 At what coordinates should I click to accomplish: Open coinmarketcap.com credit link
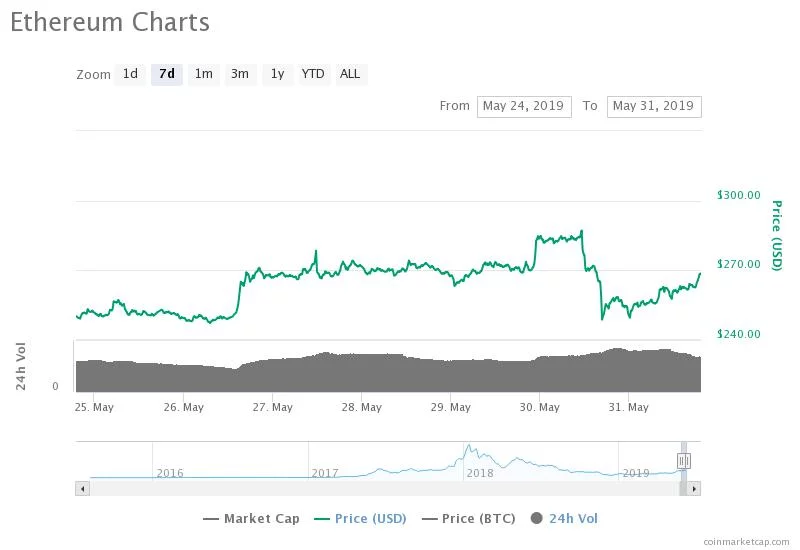pyautogui.click(x=745, y=540)
